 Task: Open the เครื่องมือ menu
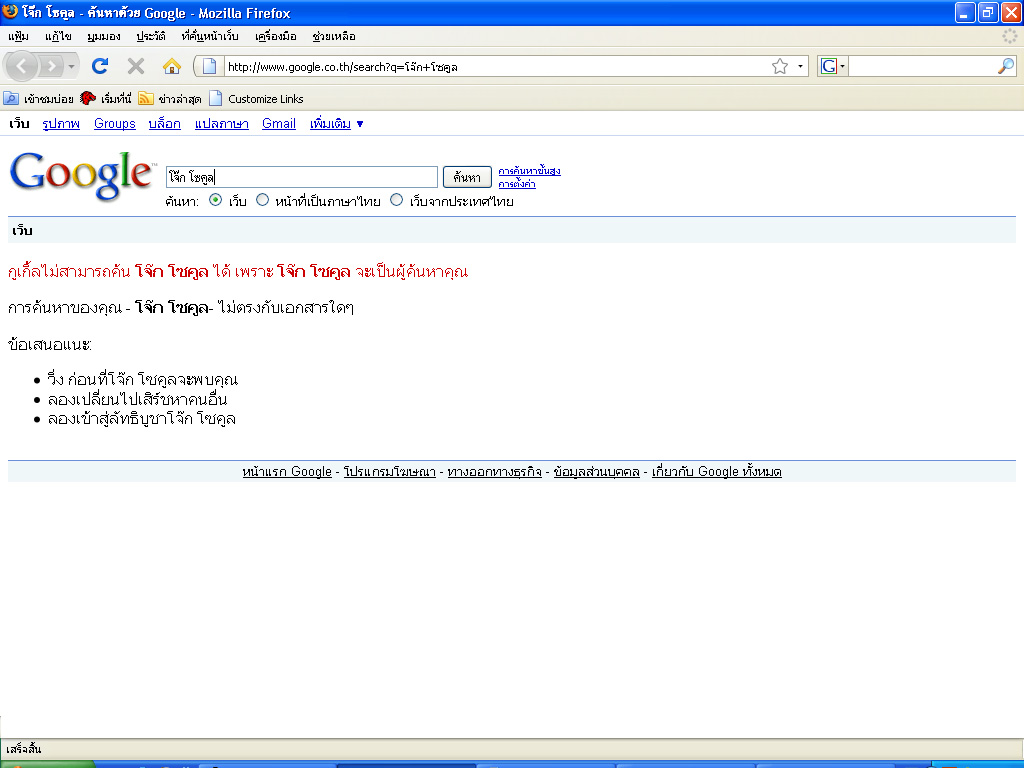click(x=276, y=37)
